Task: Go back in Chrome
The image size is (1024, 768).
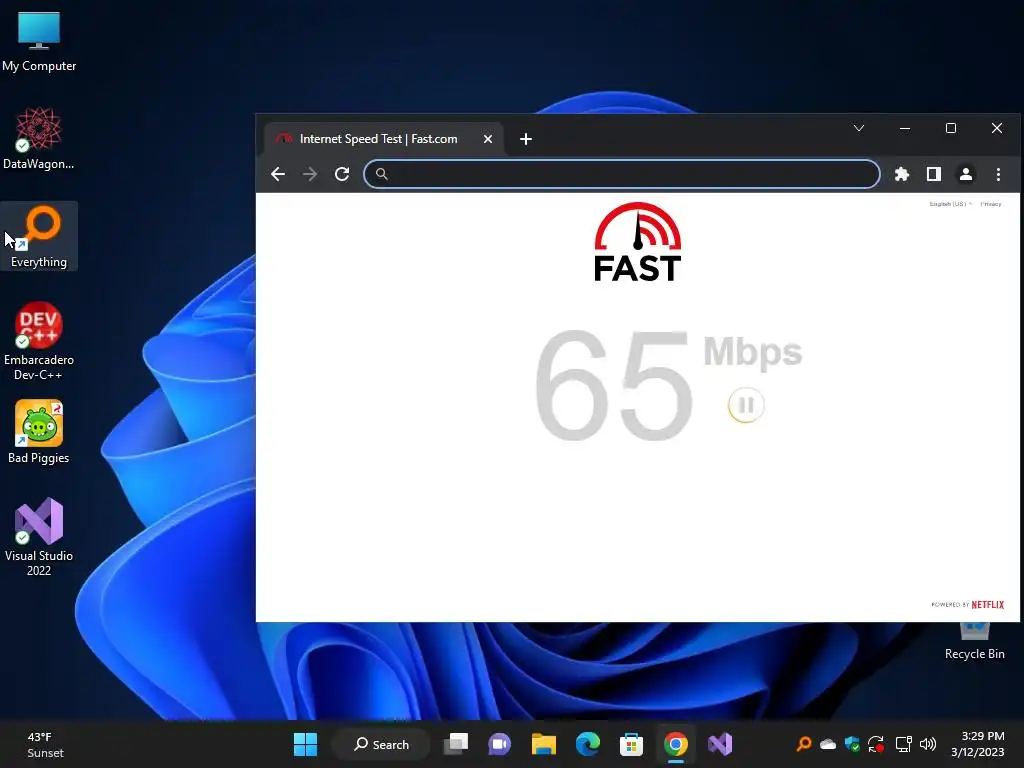Action: click(x=278, y=174)
